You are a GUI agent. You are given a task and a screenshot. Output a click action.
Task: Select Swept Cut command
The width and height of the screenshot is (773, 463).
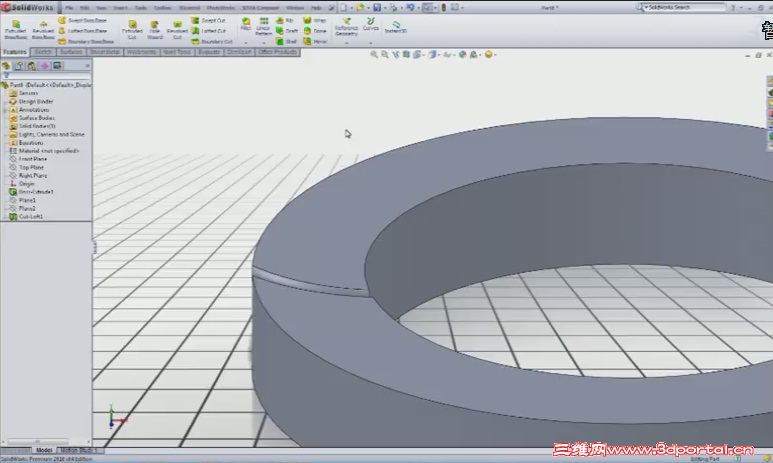pos(208,20)
